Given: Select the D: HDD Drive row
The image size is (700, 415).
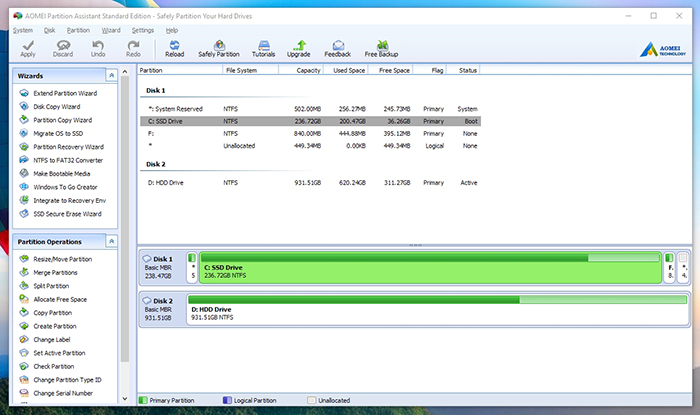Looking at the screenshot, I should pos(310,183).
